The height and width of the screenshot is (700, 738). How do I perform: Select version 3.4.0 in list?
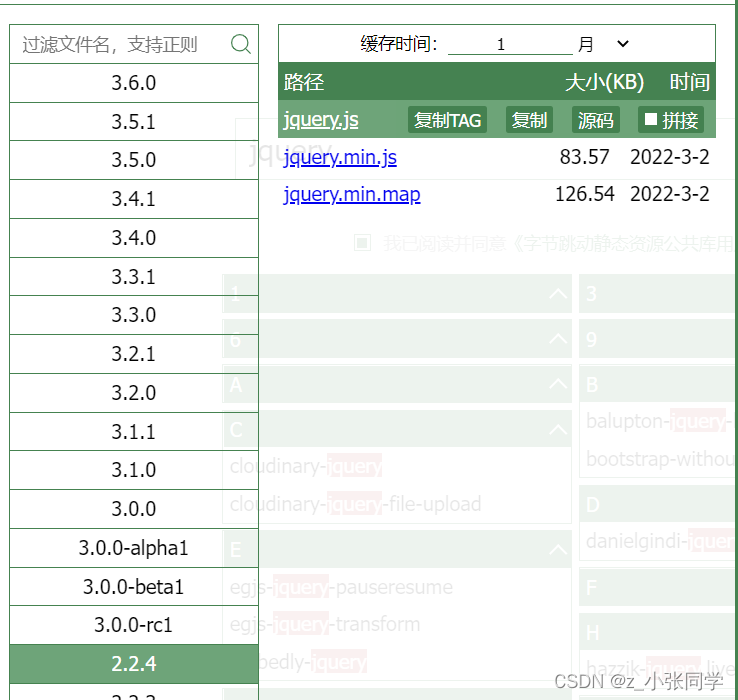click(134, 238)
